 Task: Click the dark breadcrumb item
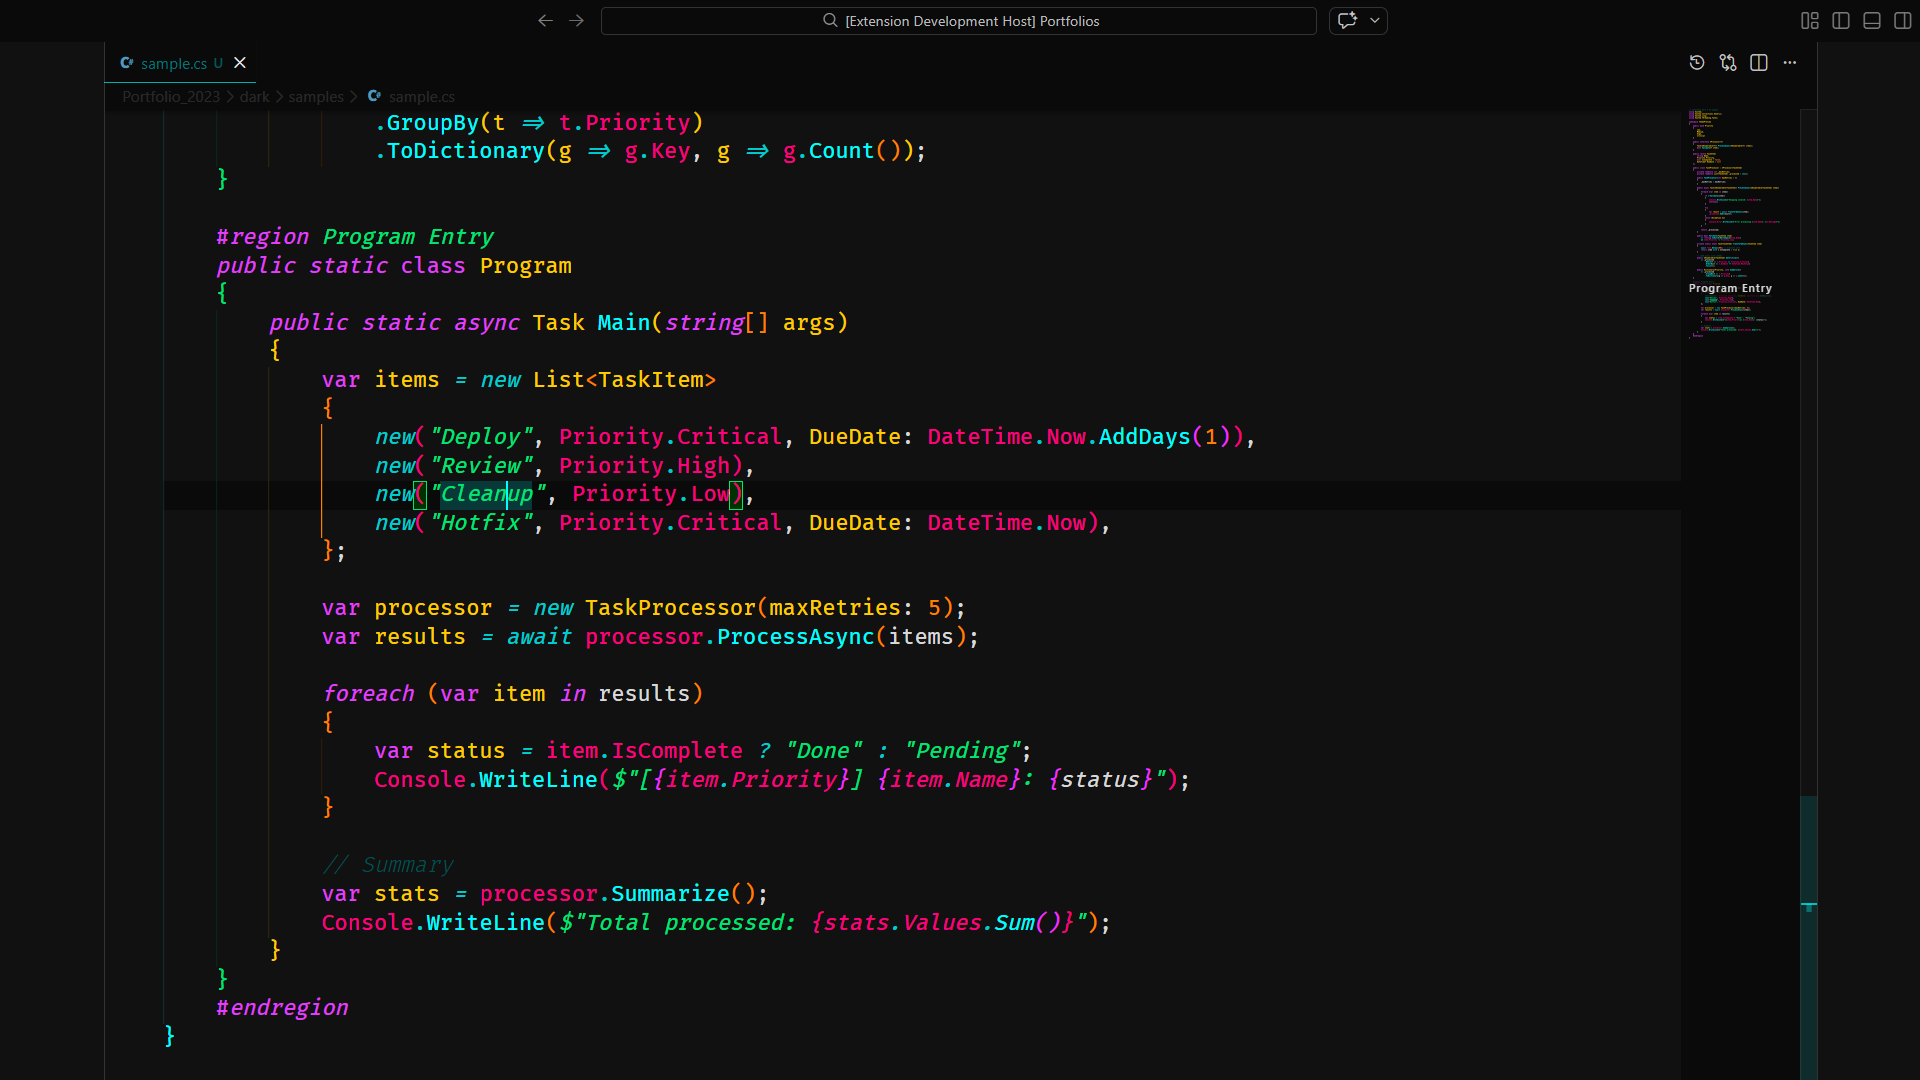point(254,96)
